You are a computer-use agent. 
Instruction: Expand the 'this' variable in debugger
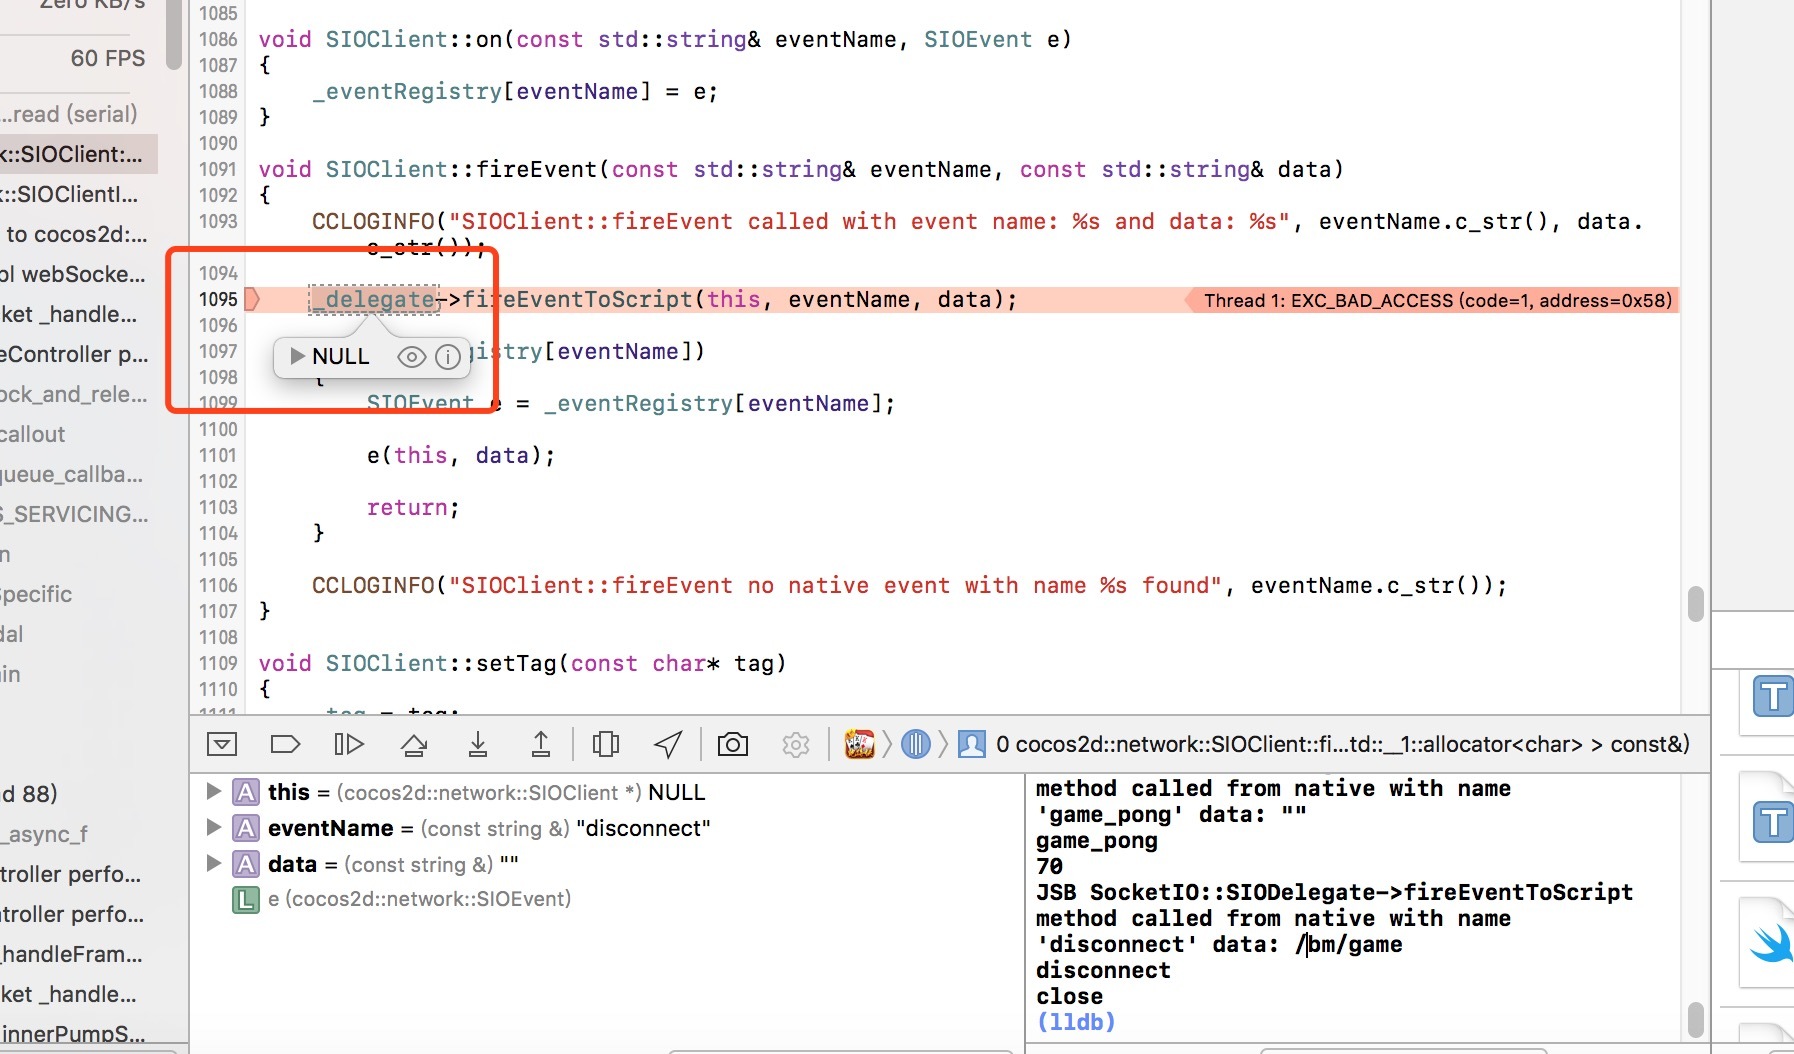coord(213,791)
